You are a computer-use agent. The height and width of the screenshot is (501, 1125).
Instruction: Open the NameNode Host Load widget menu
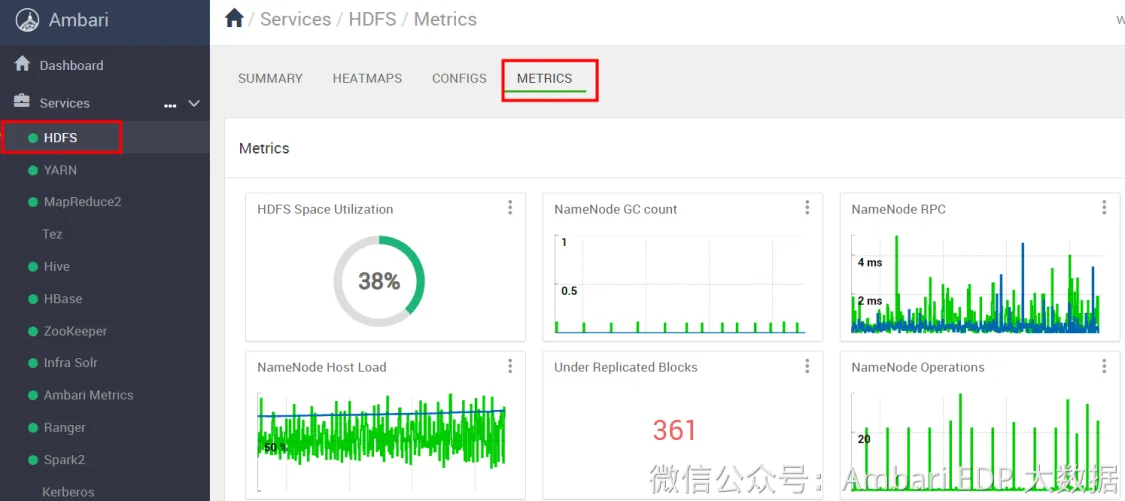click(x=510, y=366)
